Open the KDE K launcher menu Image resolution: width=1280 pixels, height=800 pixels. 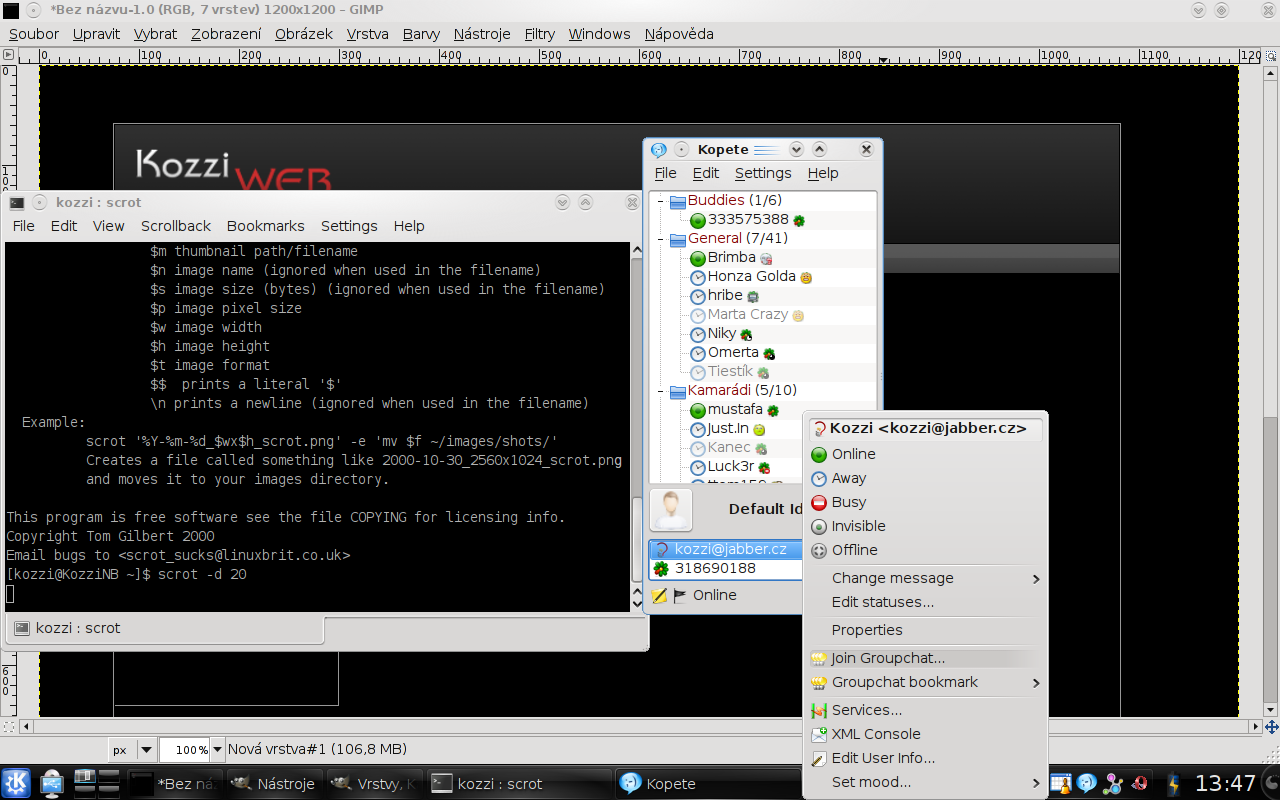coord(16,783)
